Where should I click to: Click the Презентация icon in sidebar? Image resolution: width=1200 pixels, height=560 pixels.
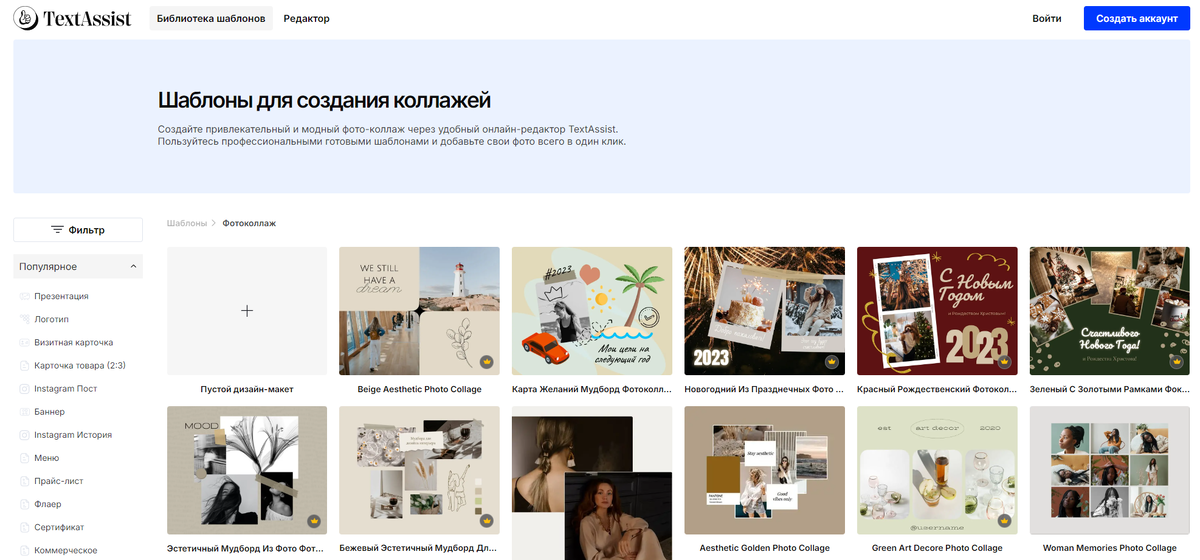click(x=25, y=296)
